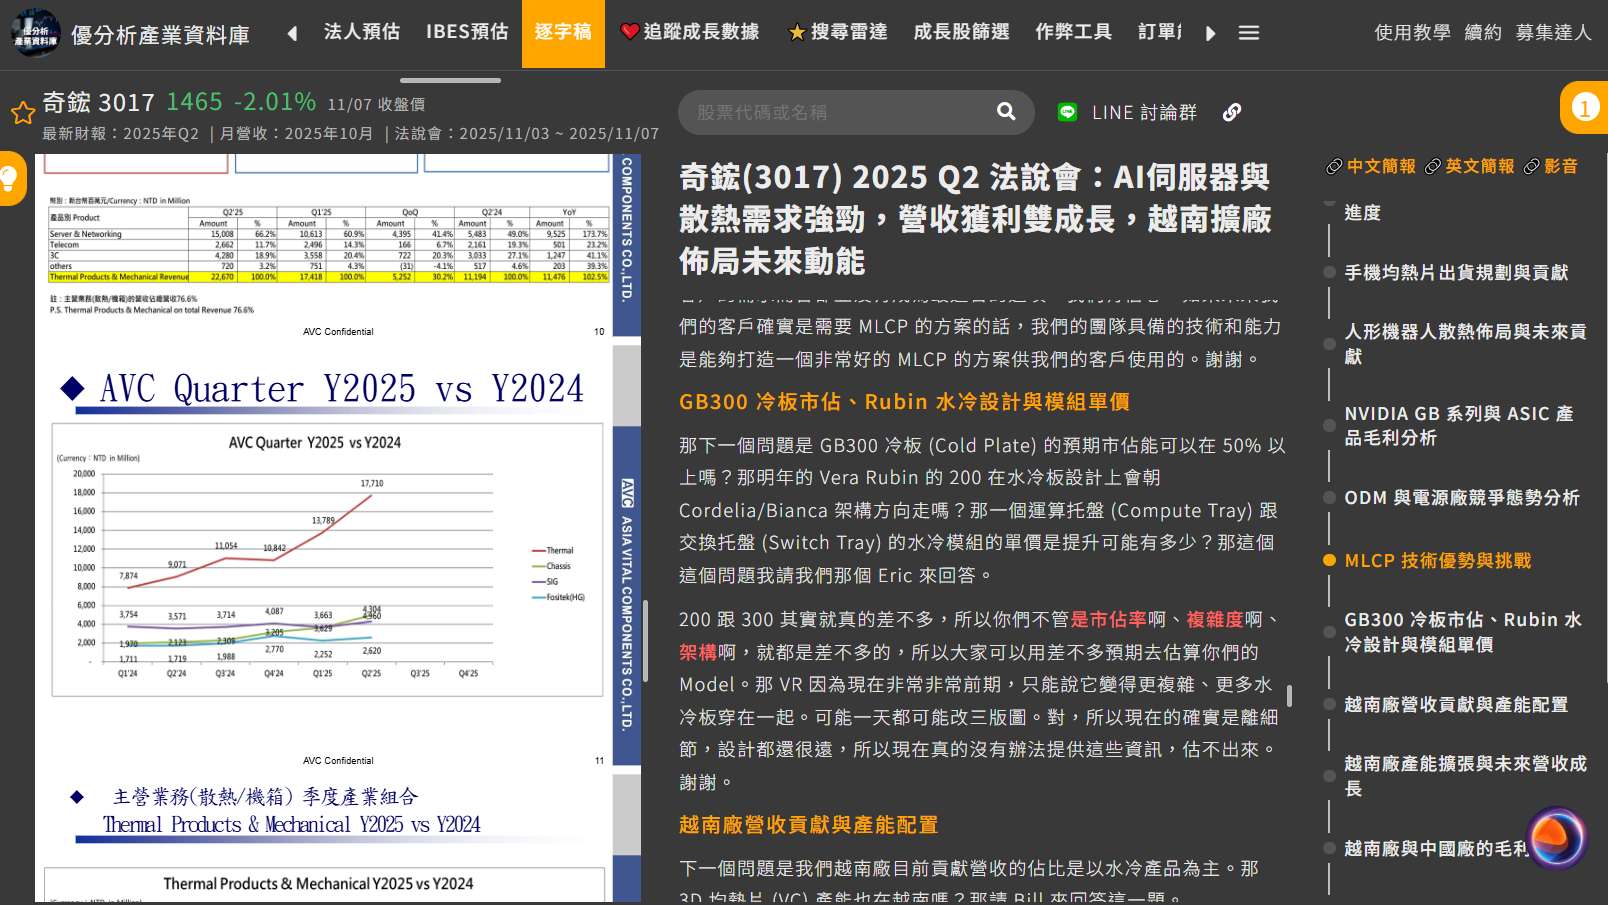1608x905 pixels.
Task: Click the green LINE chat icon
Action: [1067, 113]
